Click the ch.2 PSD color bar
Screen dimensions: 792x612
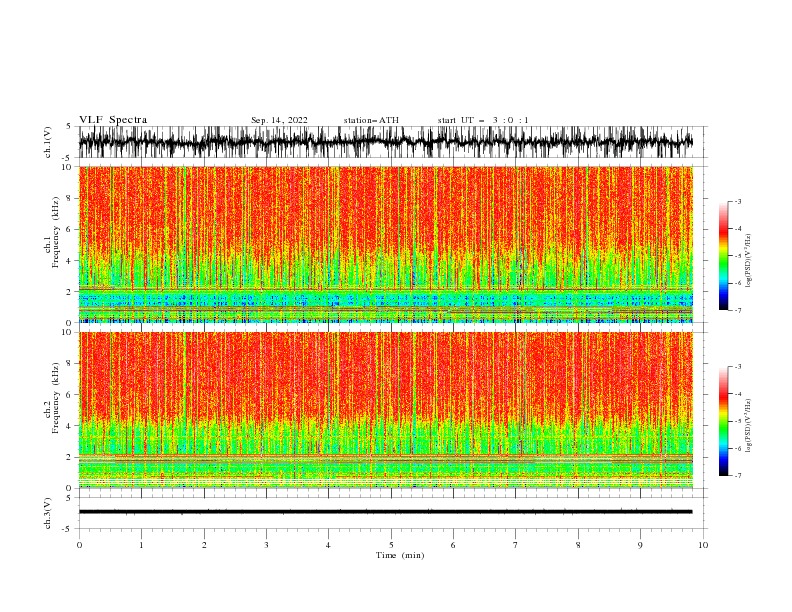click(723, 421)
